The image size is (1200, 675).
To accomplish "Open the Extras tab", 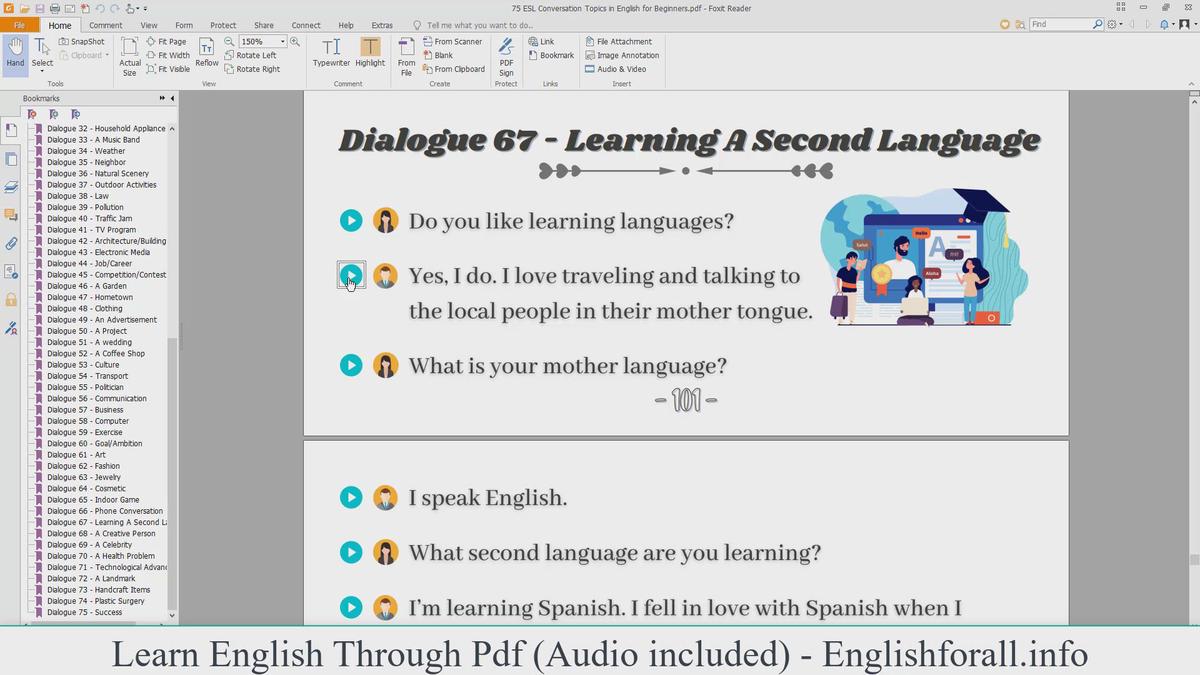I will (x=382, y=25).
